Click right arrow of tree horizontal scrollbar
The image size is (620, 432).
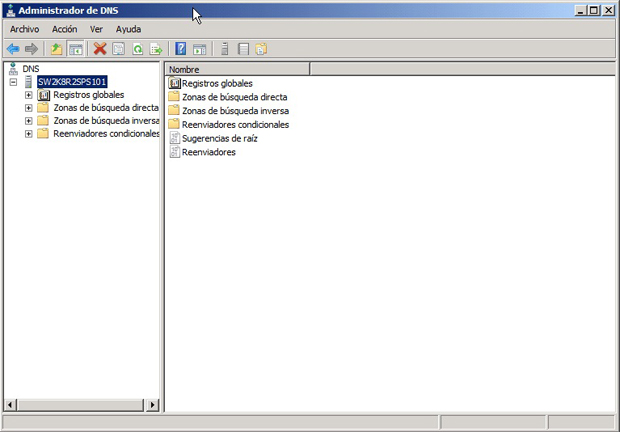pyautogui.click(x=152, y=405)
